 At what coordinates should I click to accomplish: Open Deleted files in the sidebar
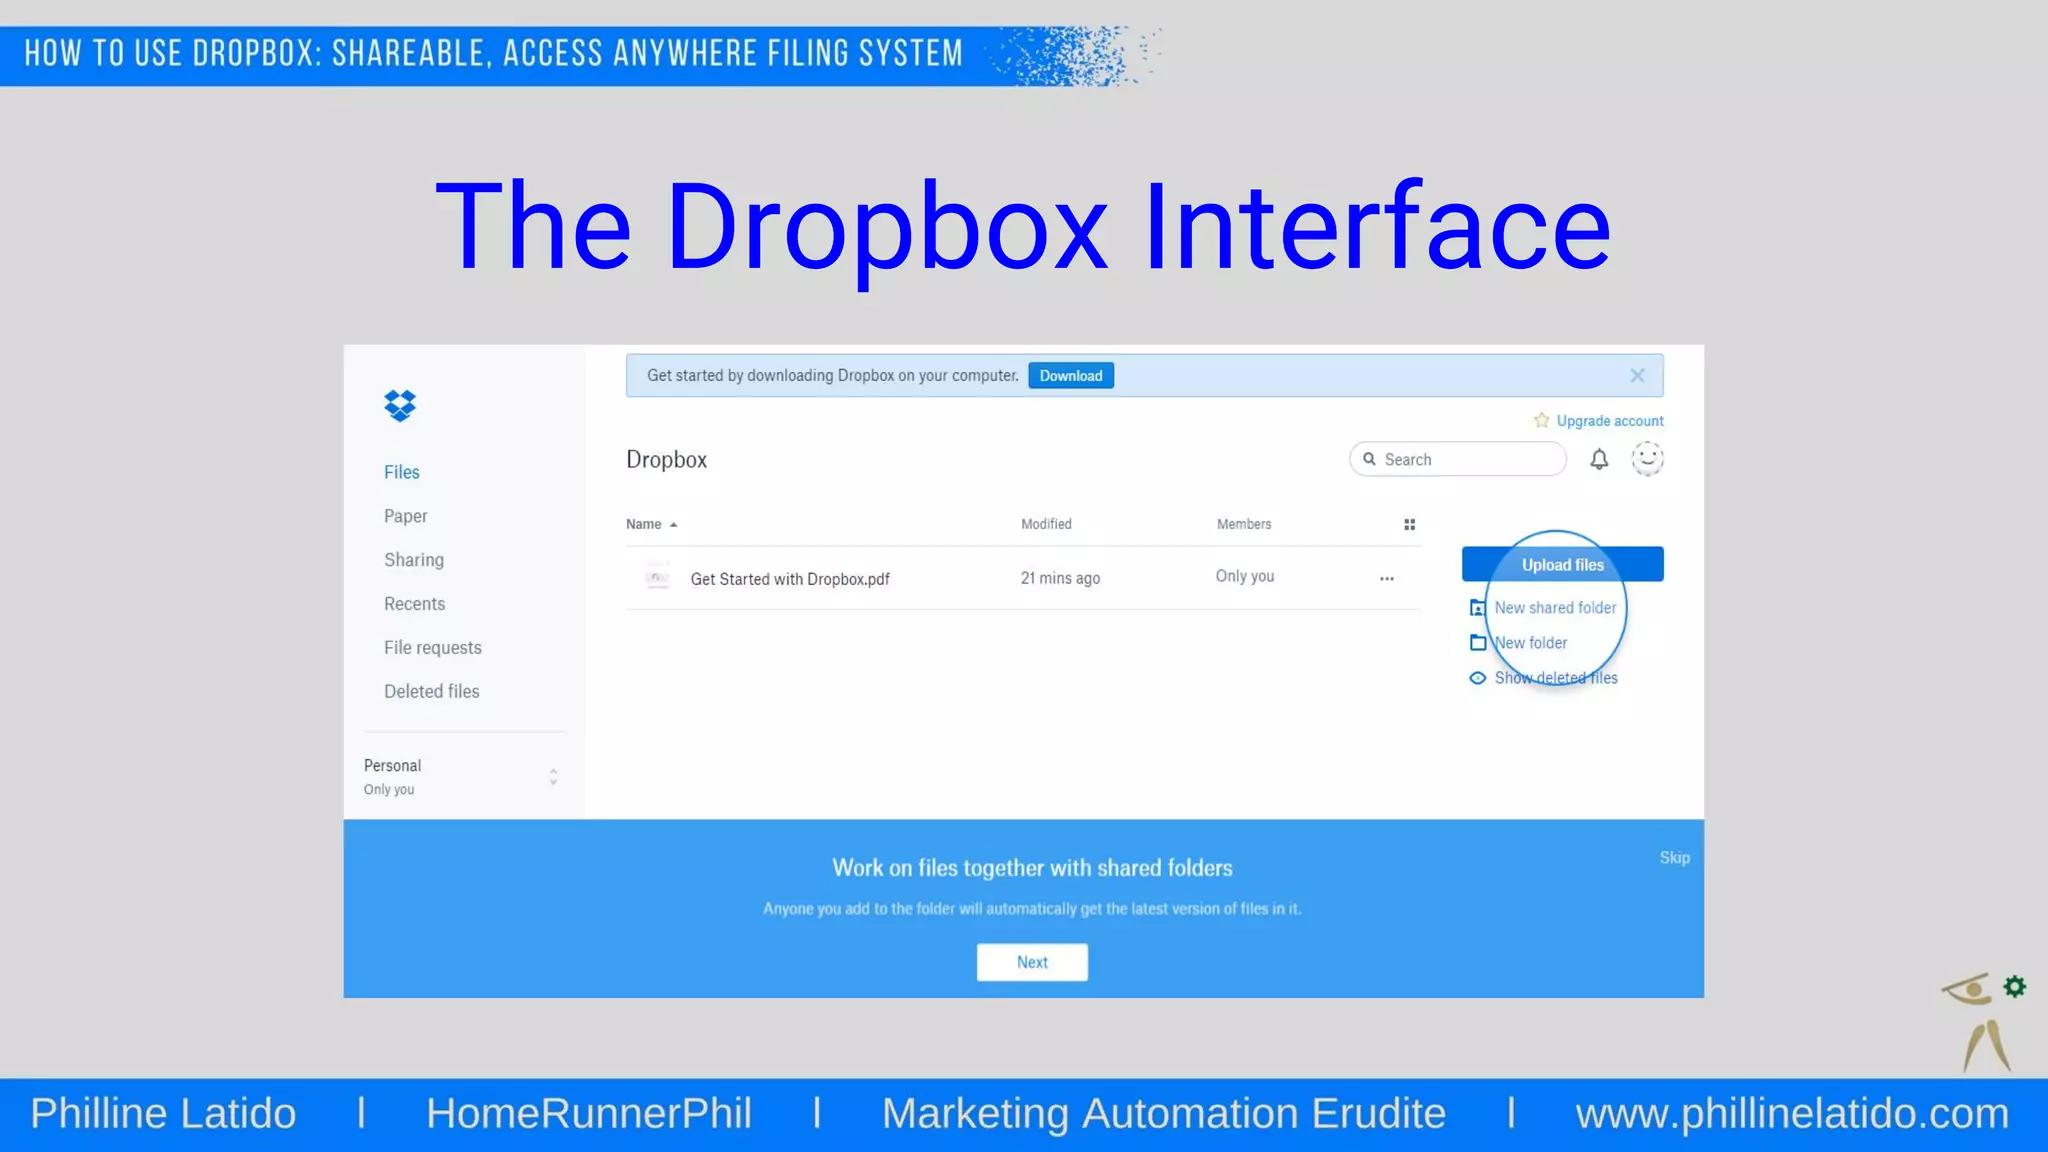431,692
